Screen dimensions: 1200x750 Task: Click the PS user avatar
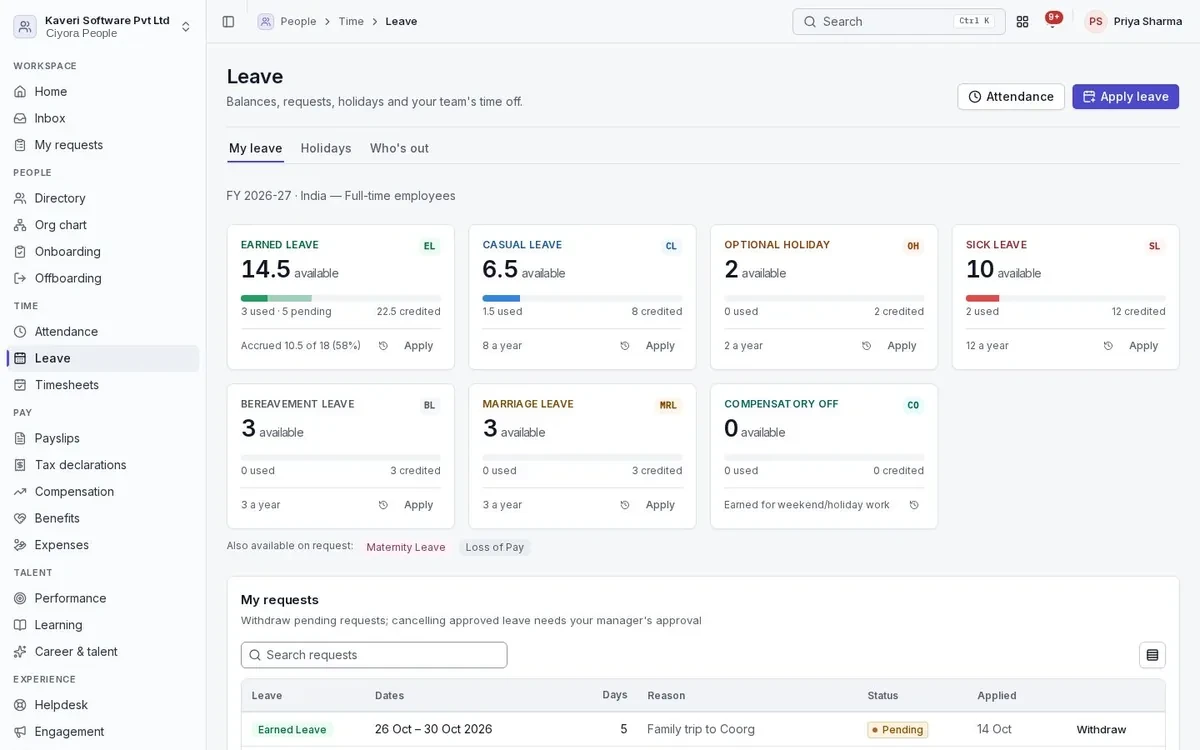point(1096,21)
